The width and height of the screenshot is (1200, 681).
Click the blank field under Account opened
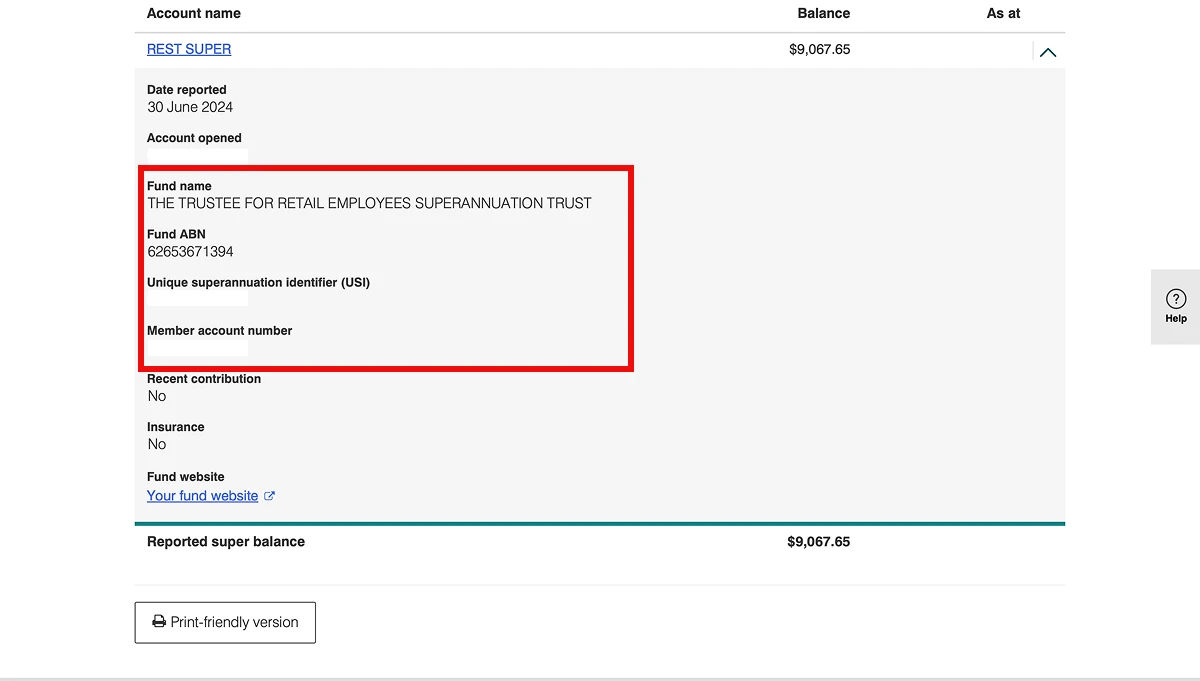coord(197,155)
